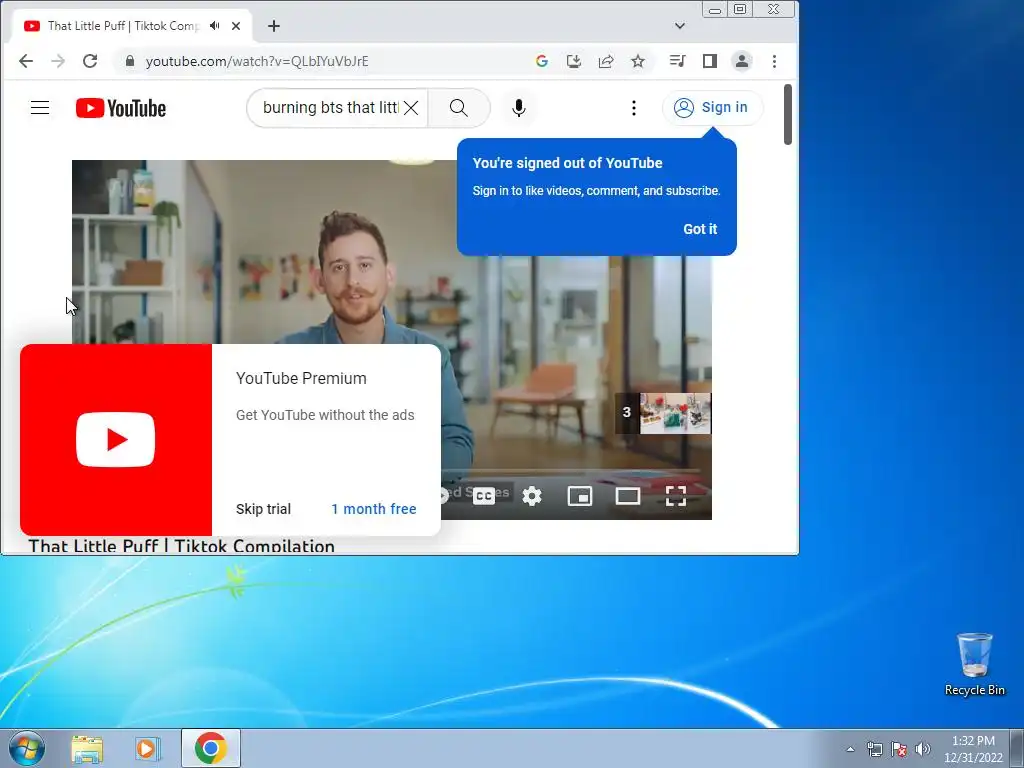View site info padlock icon

pos(130,61)
